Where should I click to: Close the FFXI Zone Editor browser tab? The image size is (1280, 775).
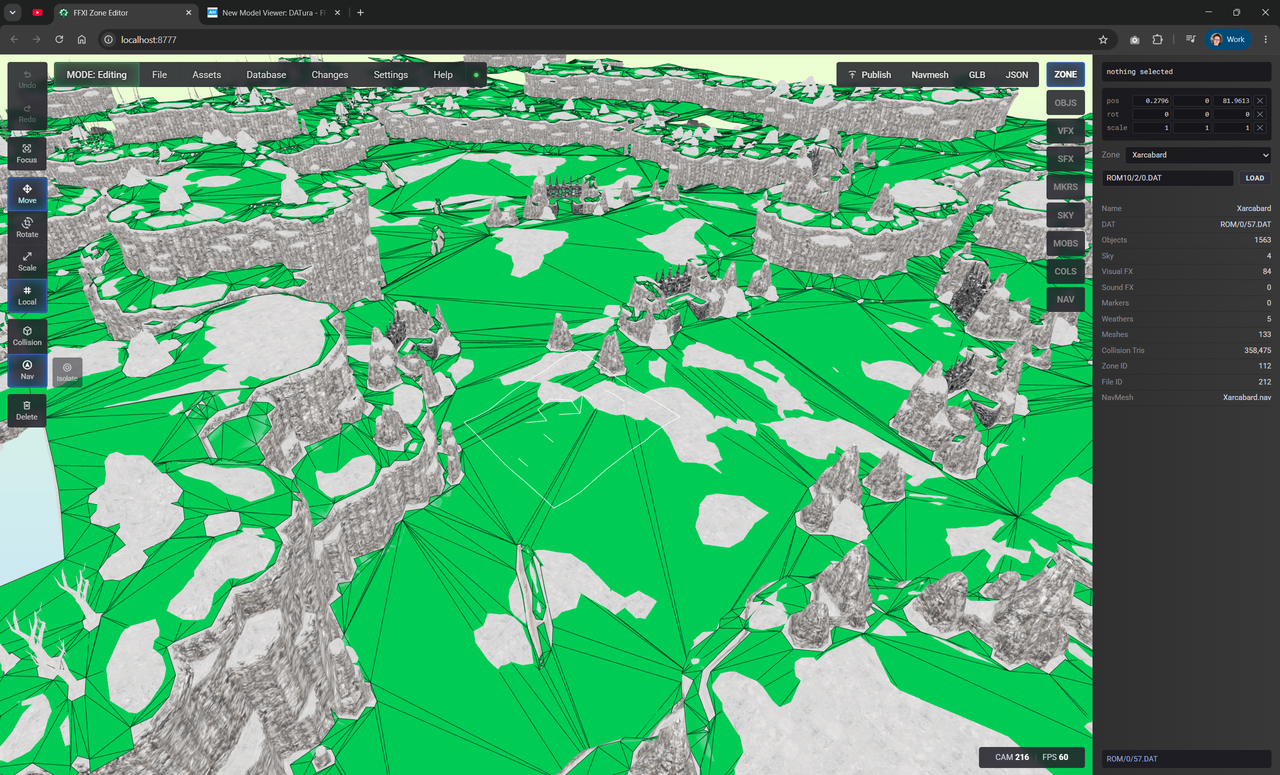coord(186,12)
